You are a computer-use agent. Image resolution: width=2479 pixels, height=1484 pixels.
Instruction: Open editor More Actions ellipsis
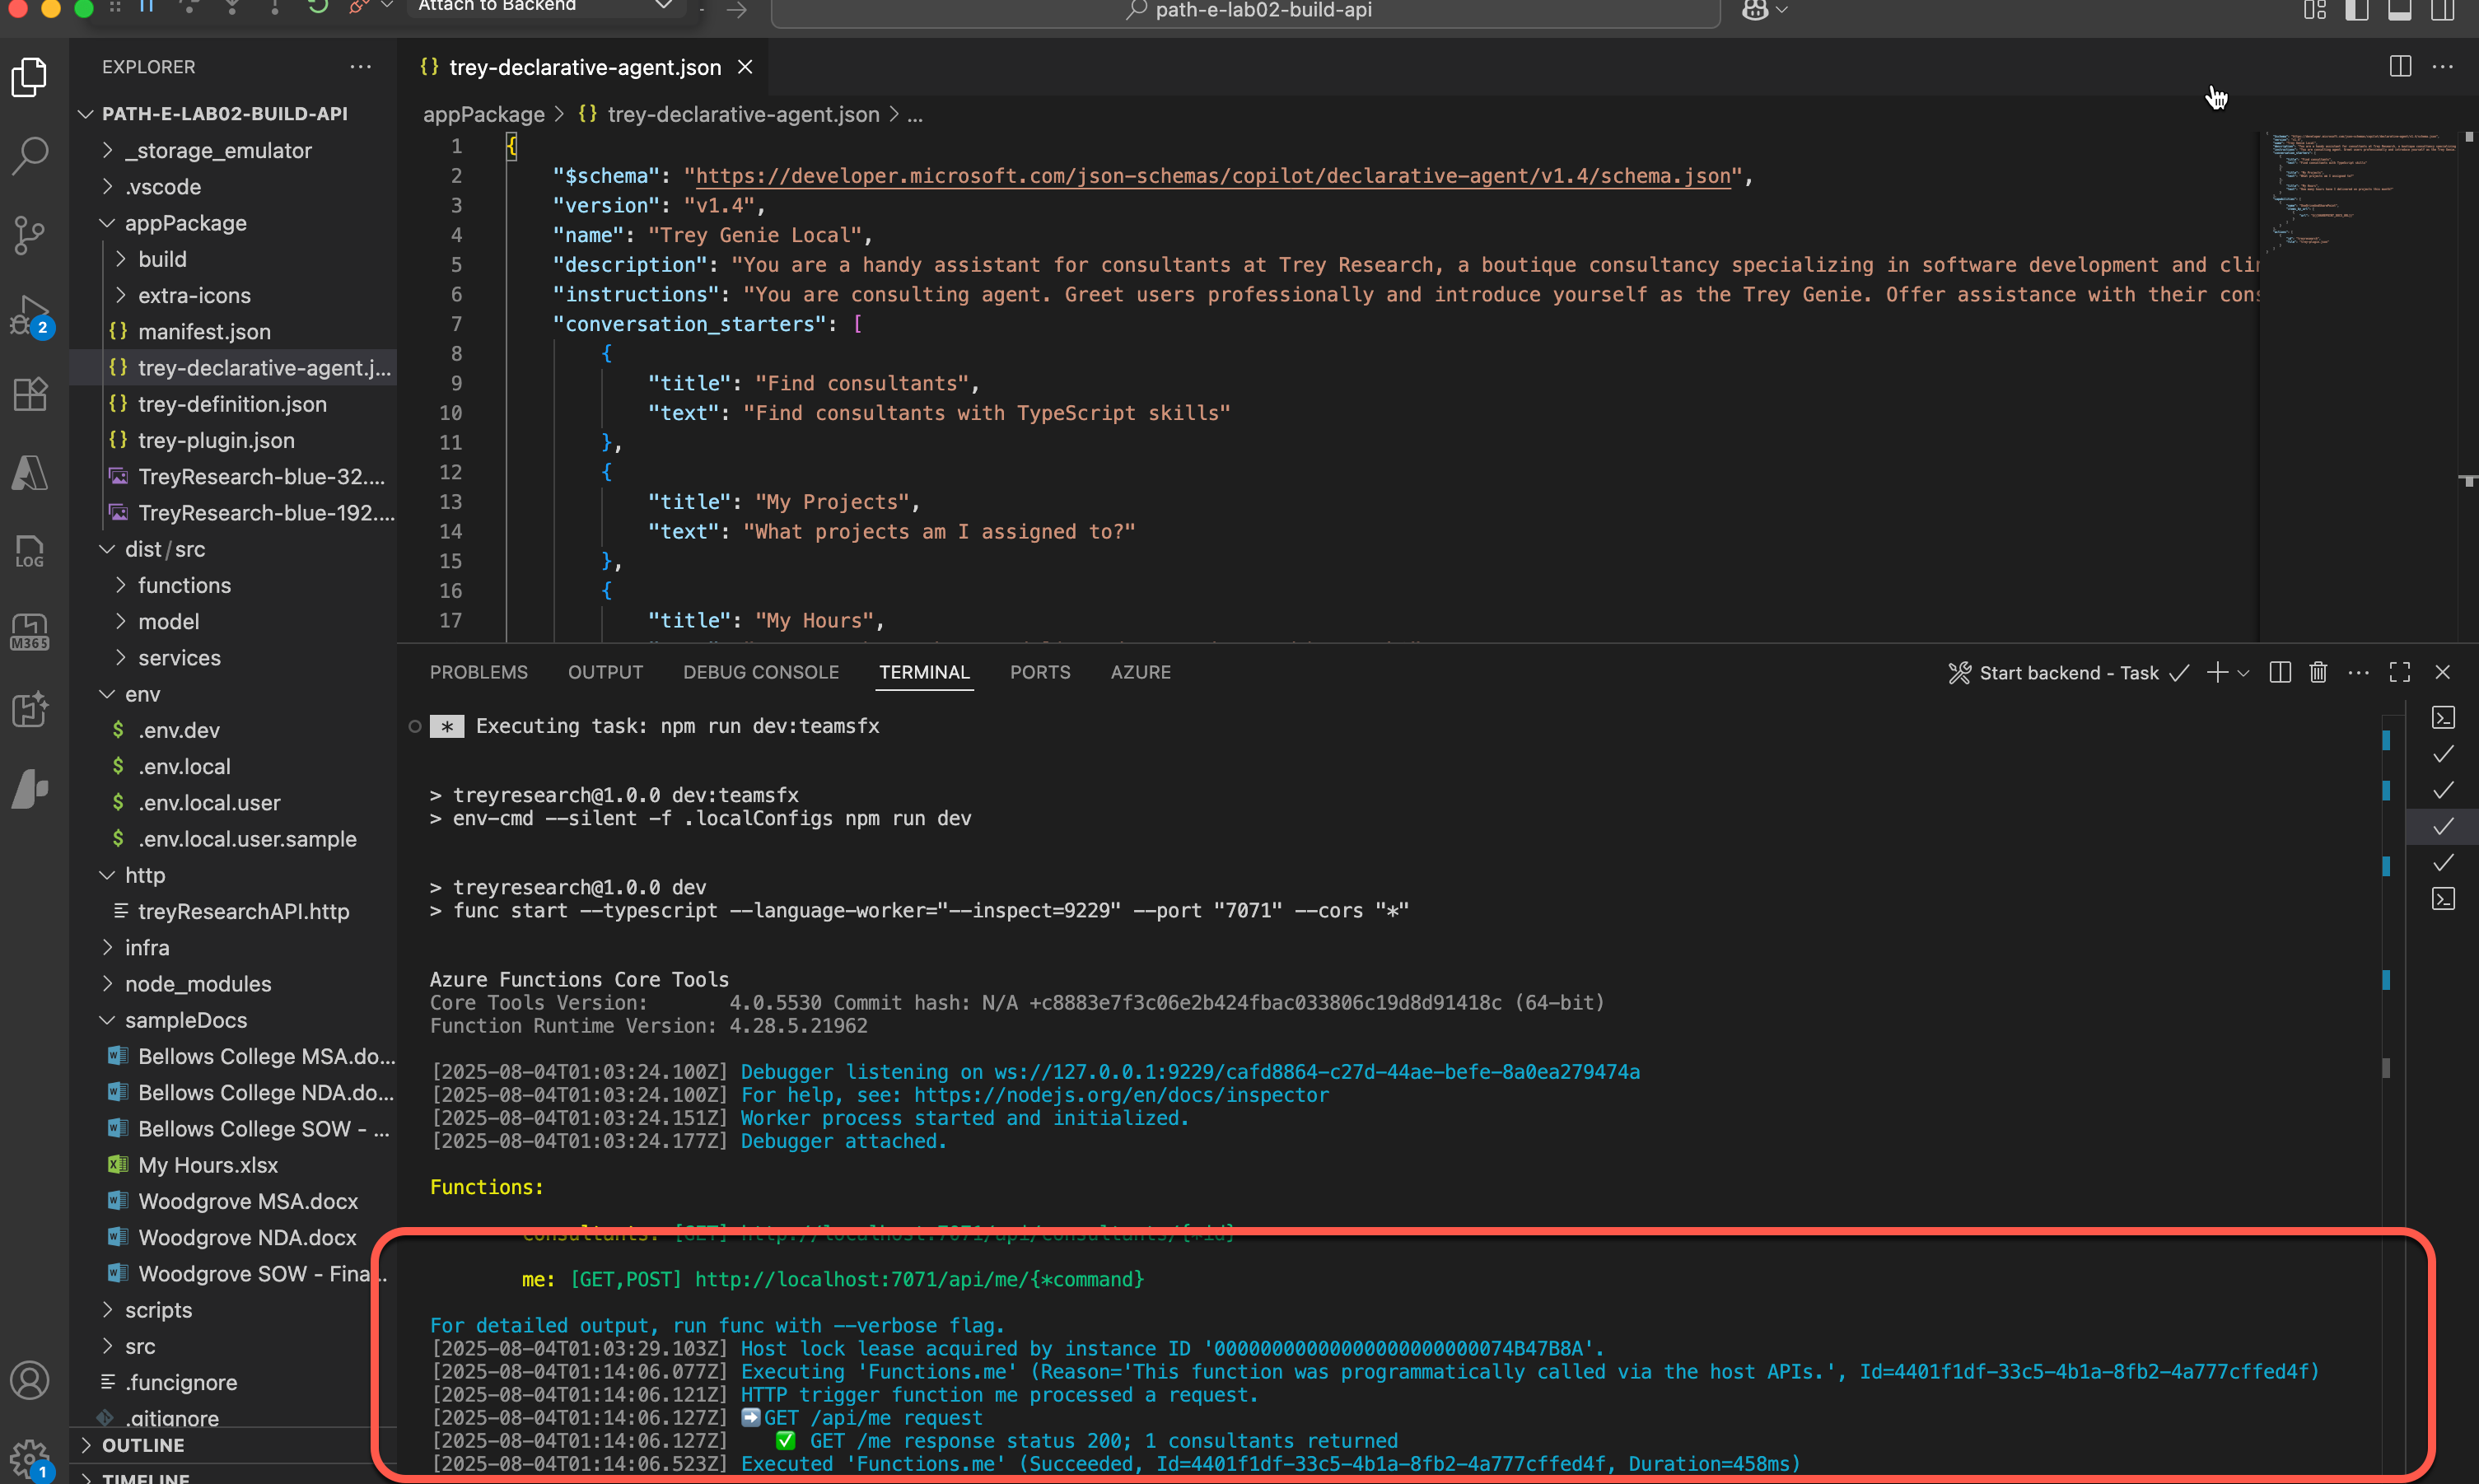(x=2443, y=67)
